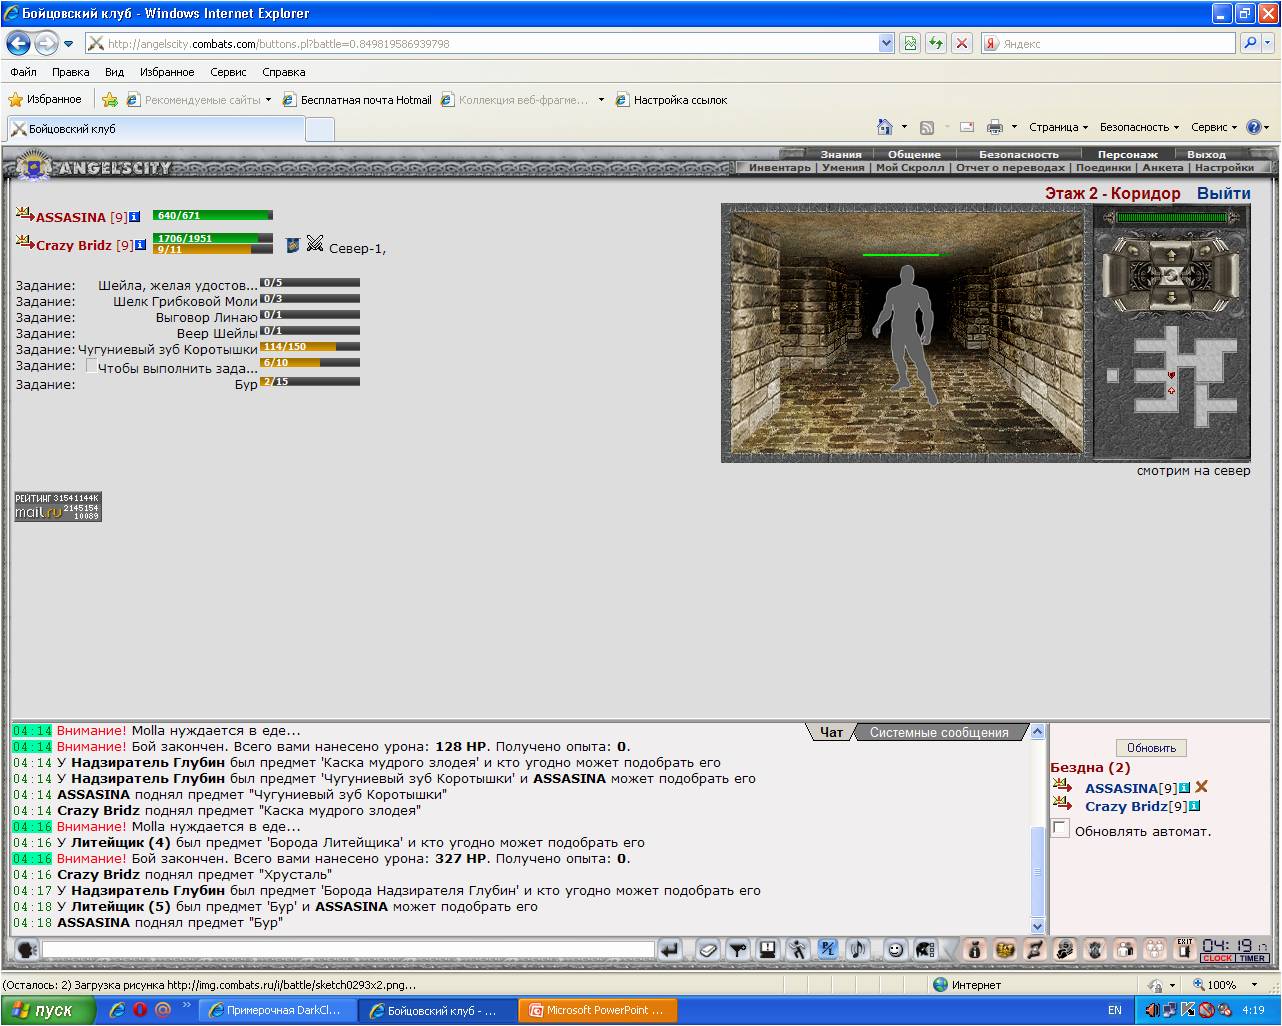Open info icon next to ASSASINA [9] at top
This screenshot has width=1282, height=1026.
tap(135, 217)
